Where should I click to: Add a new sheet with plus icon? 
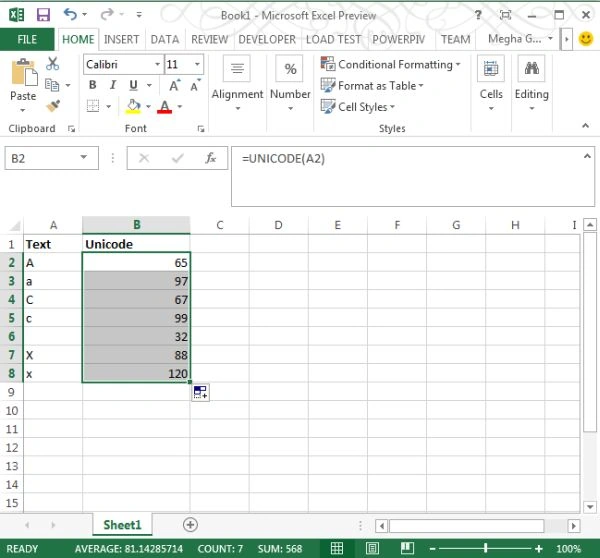pos(190,525)
